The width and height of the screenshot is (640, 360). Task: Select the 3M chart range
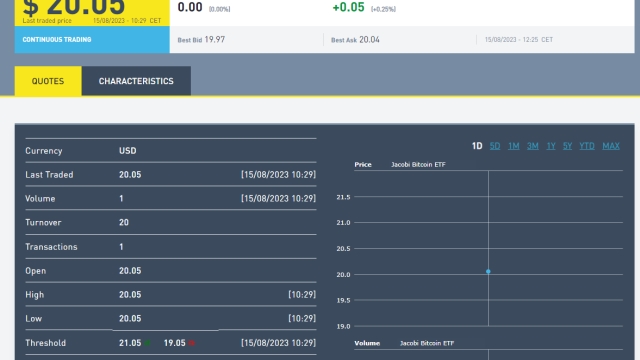(532, 146)
